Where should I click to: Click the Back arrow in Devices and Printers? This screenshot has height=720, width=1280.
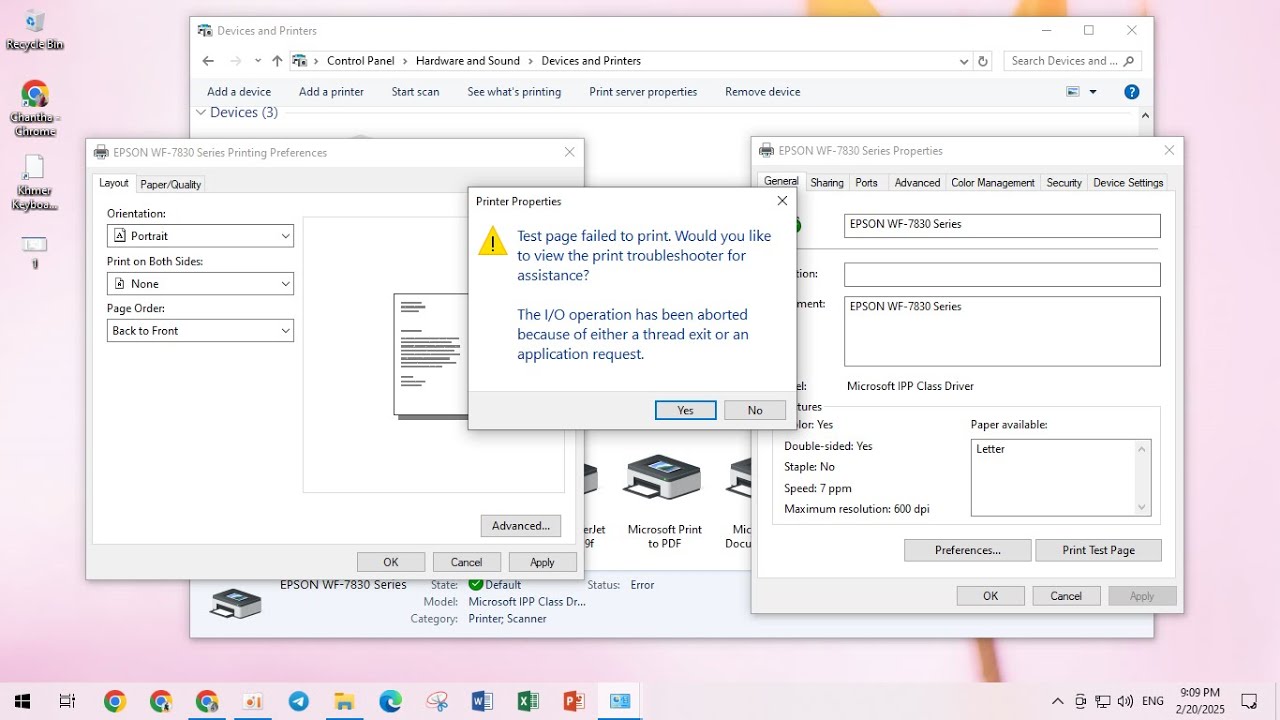point(208,61)
